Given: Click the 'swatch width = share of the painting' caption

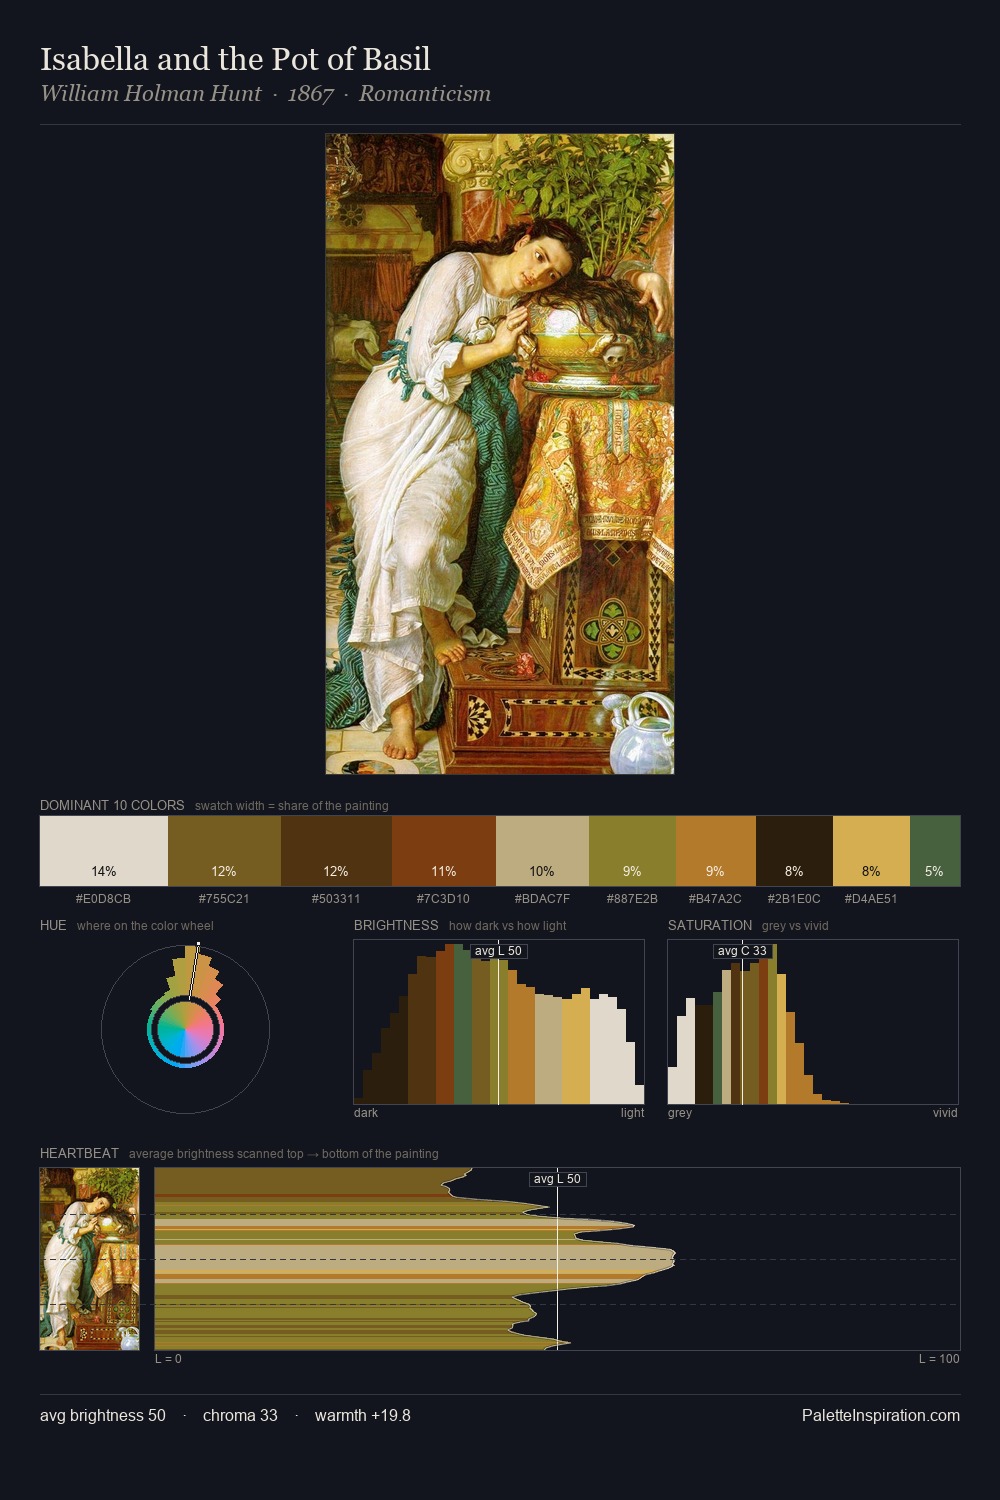Looking at the screenshot, I should (292, 806).
